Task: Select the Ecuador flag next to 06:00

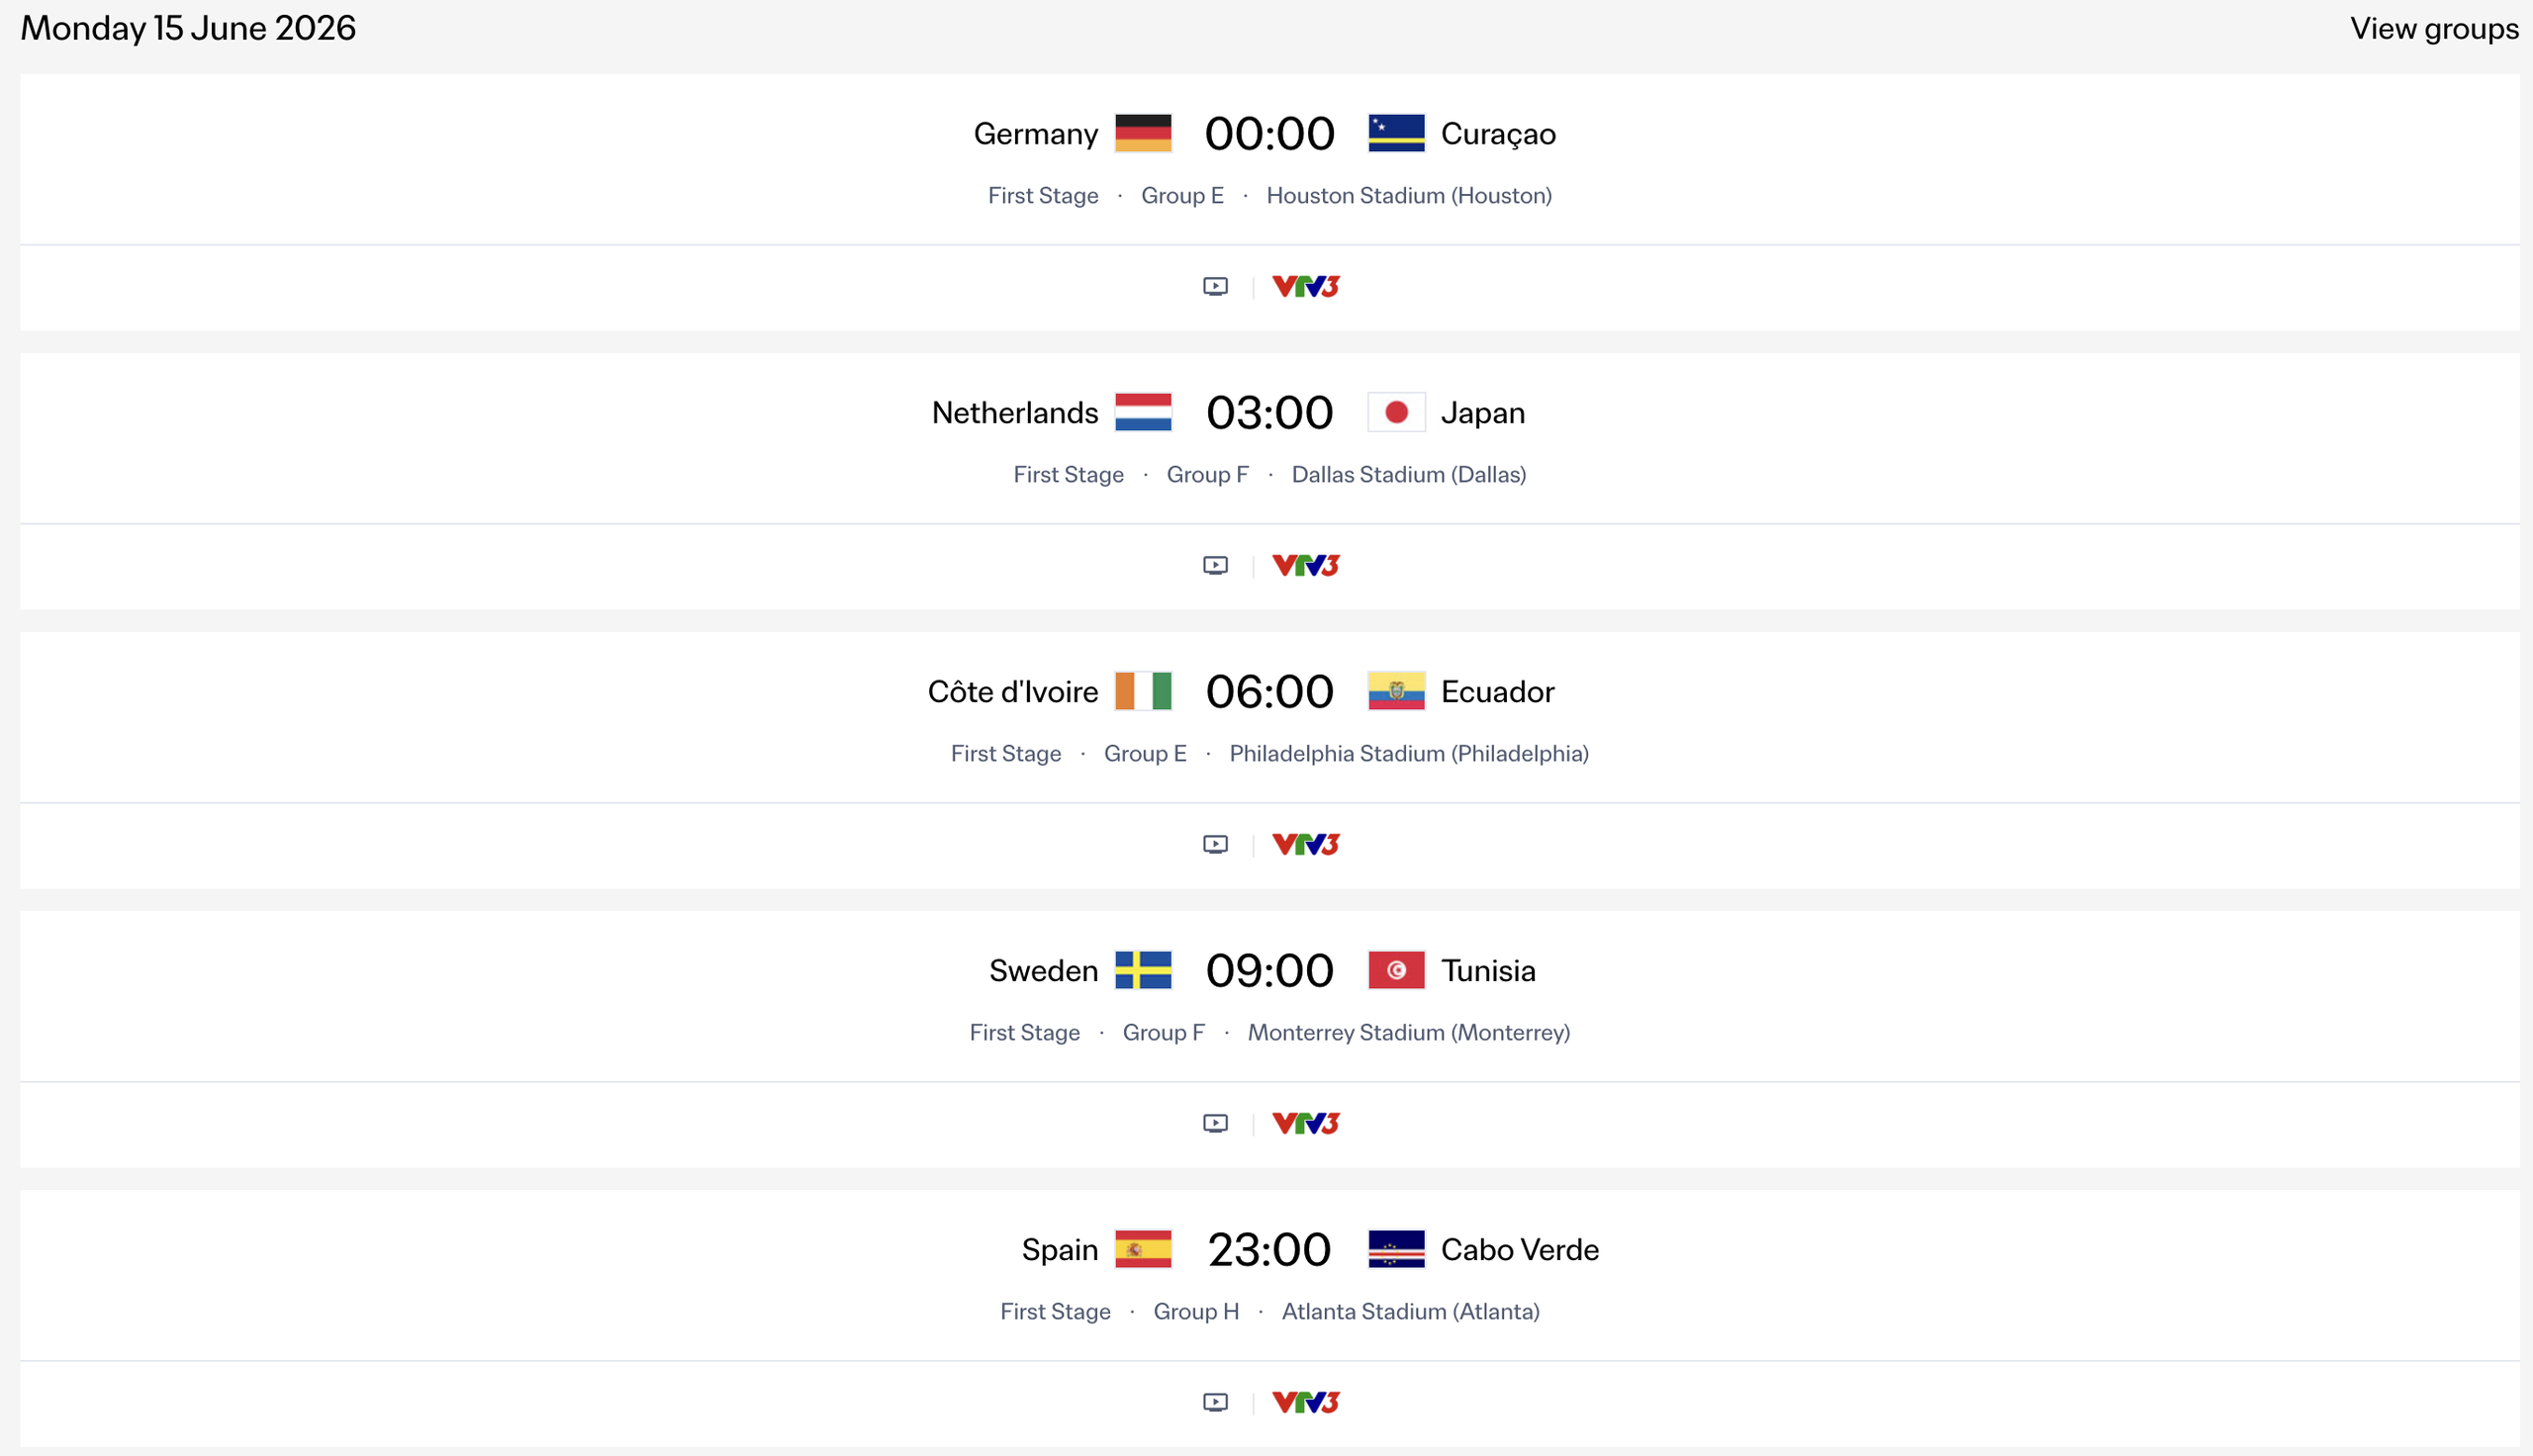Action: tap(1396, 691)
